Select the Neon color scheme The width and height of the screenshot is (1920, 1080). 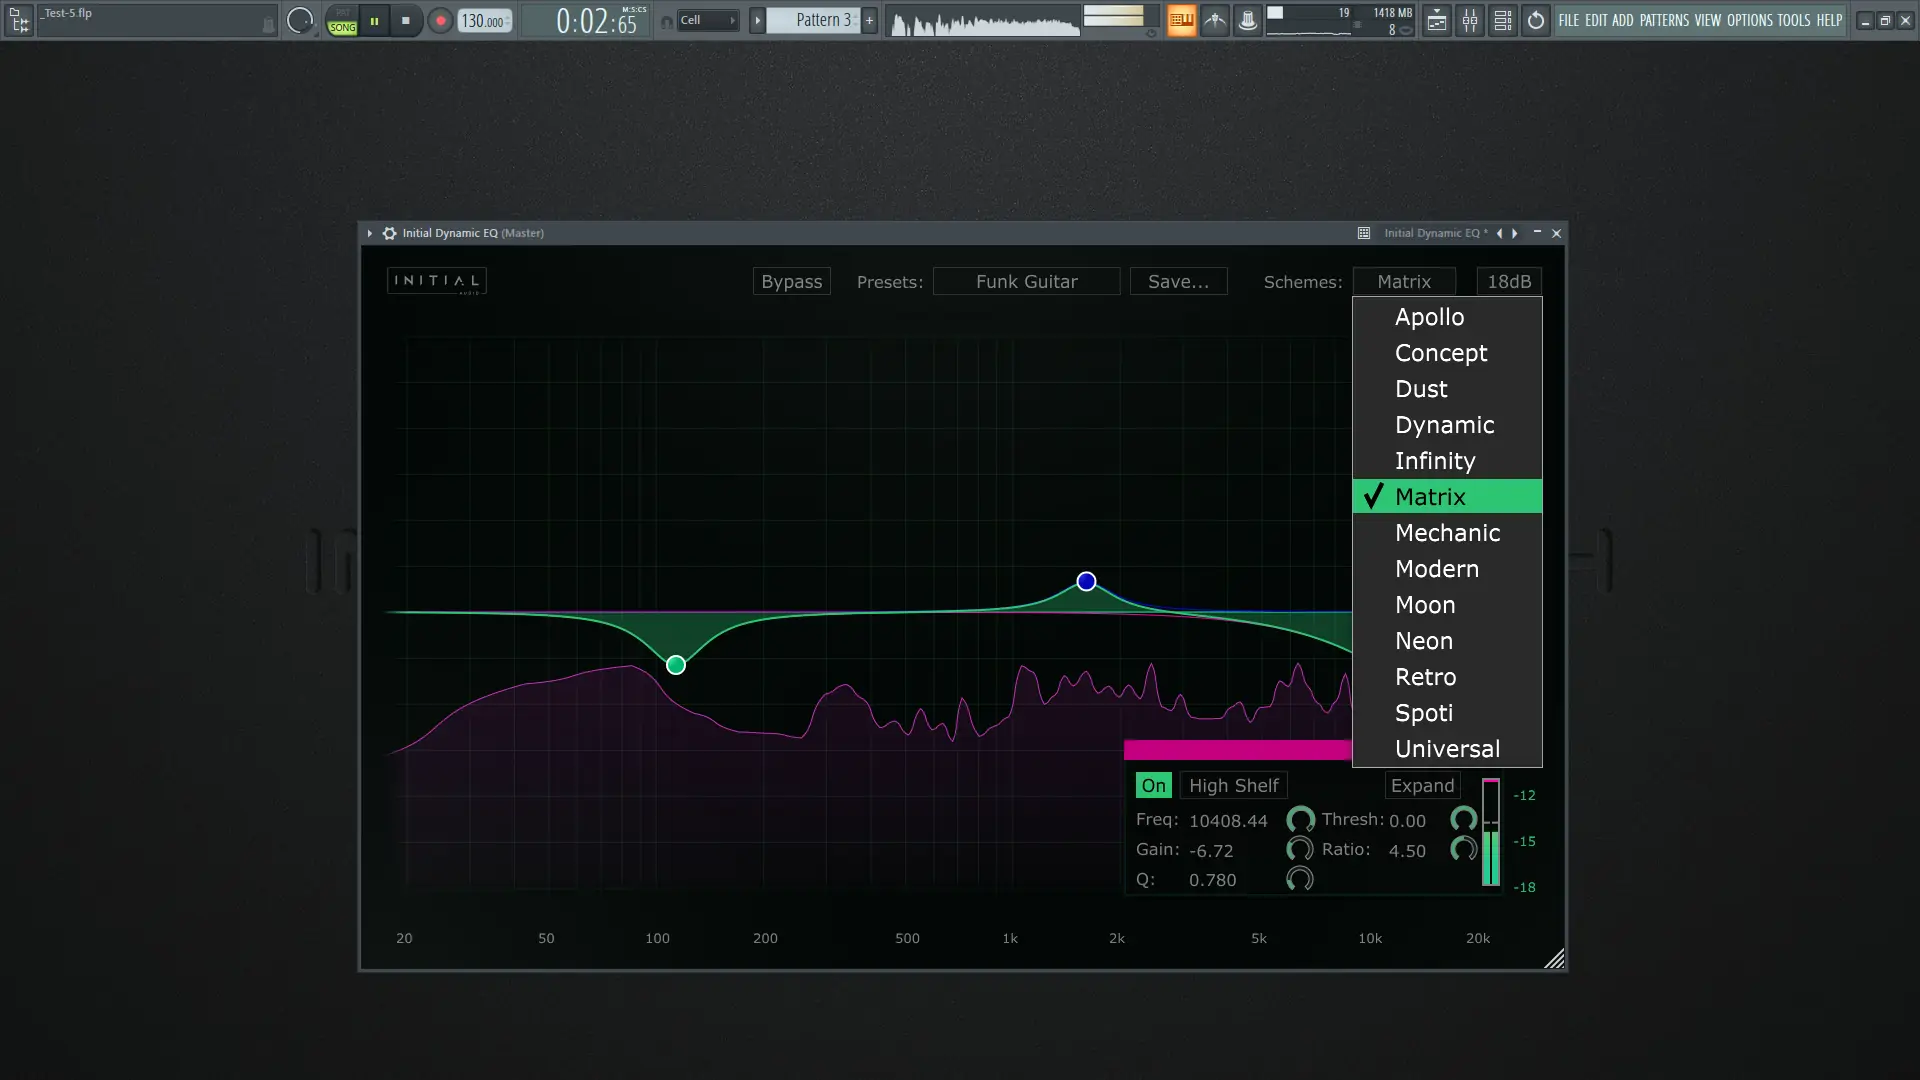pos(1424,641)
